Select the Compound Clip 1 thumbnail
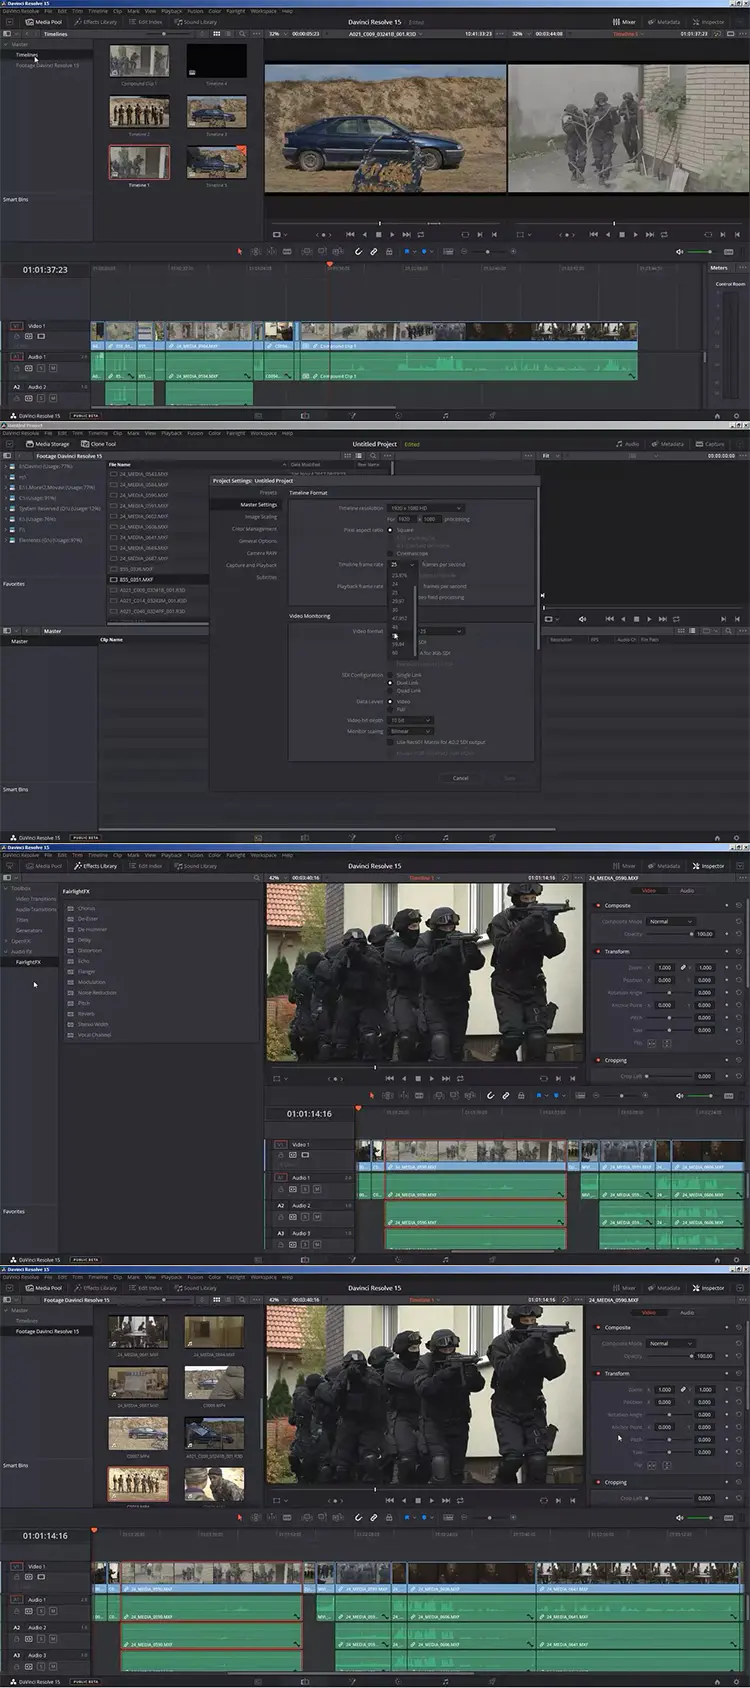 pyautogui.click(x=139, y=62)
